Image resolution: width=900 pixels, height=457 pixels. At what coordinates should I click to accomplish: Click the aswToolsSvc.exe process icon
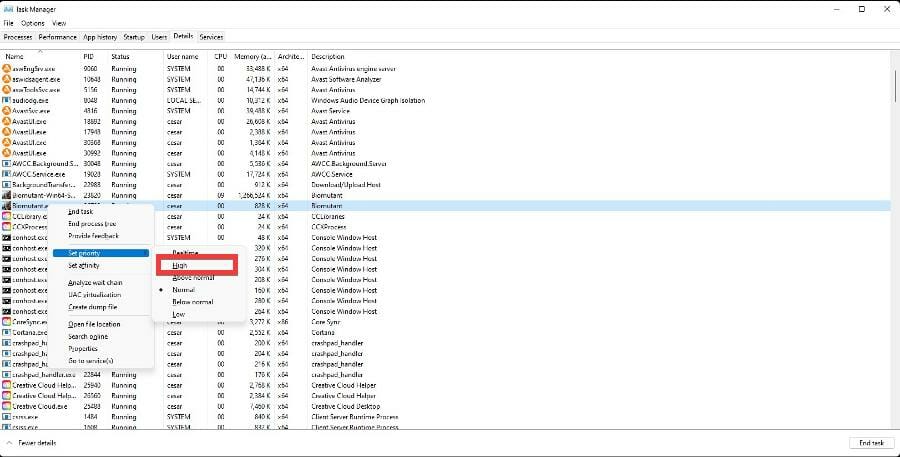[7, 90]
